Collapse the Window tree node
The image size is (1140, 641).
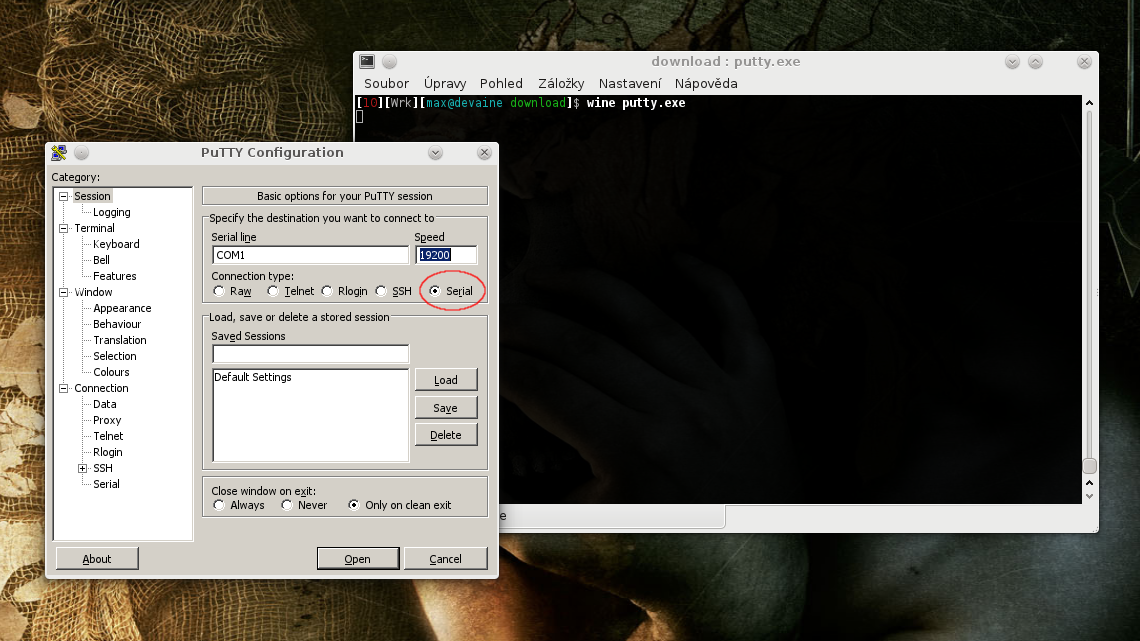(64, 292)
